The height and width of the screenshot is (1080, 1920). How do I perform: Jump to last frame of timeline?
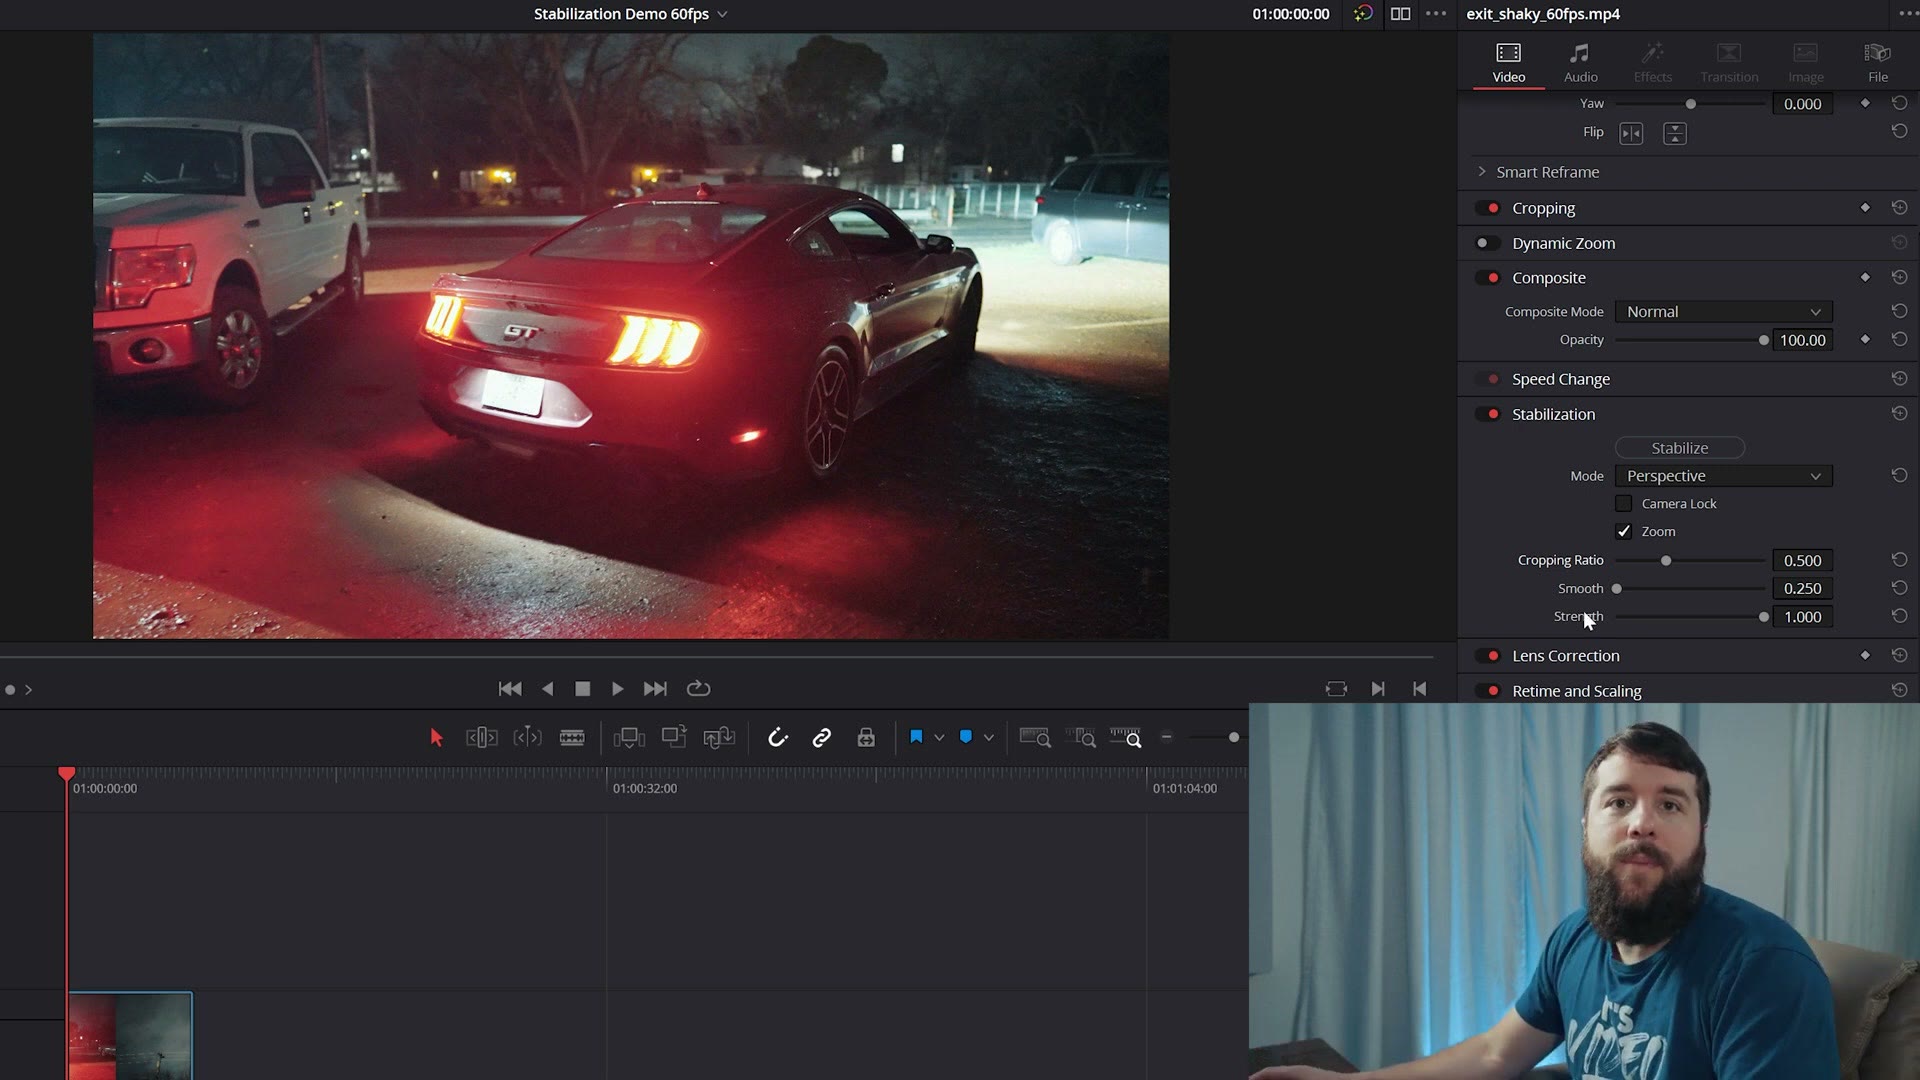point(655,689)
